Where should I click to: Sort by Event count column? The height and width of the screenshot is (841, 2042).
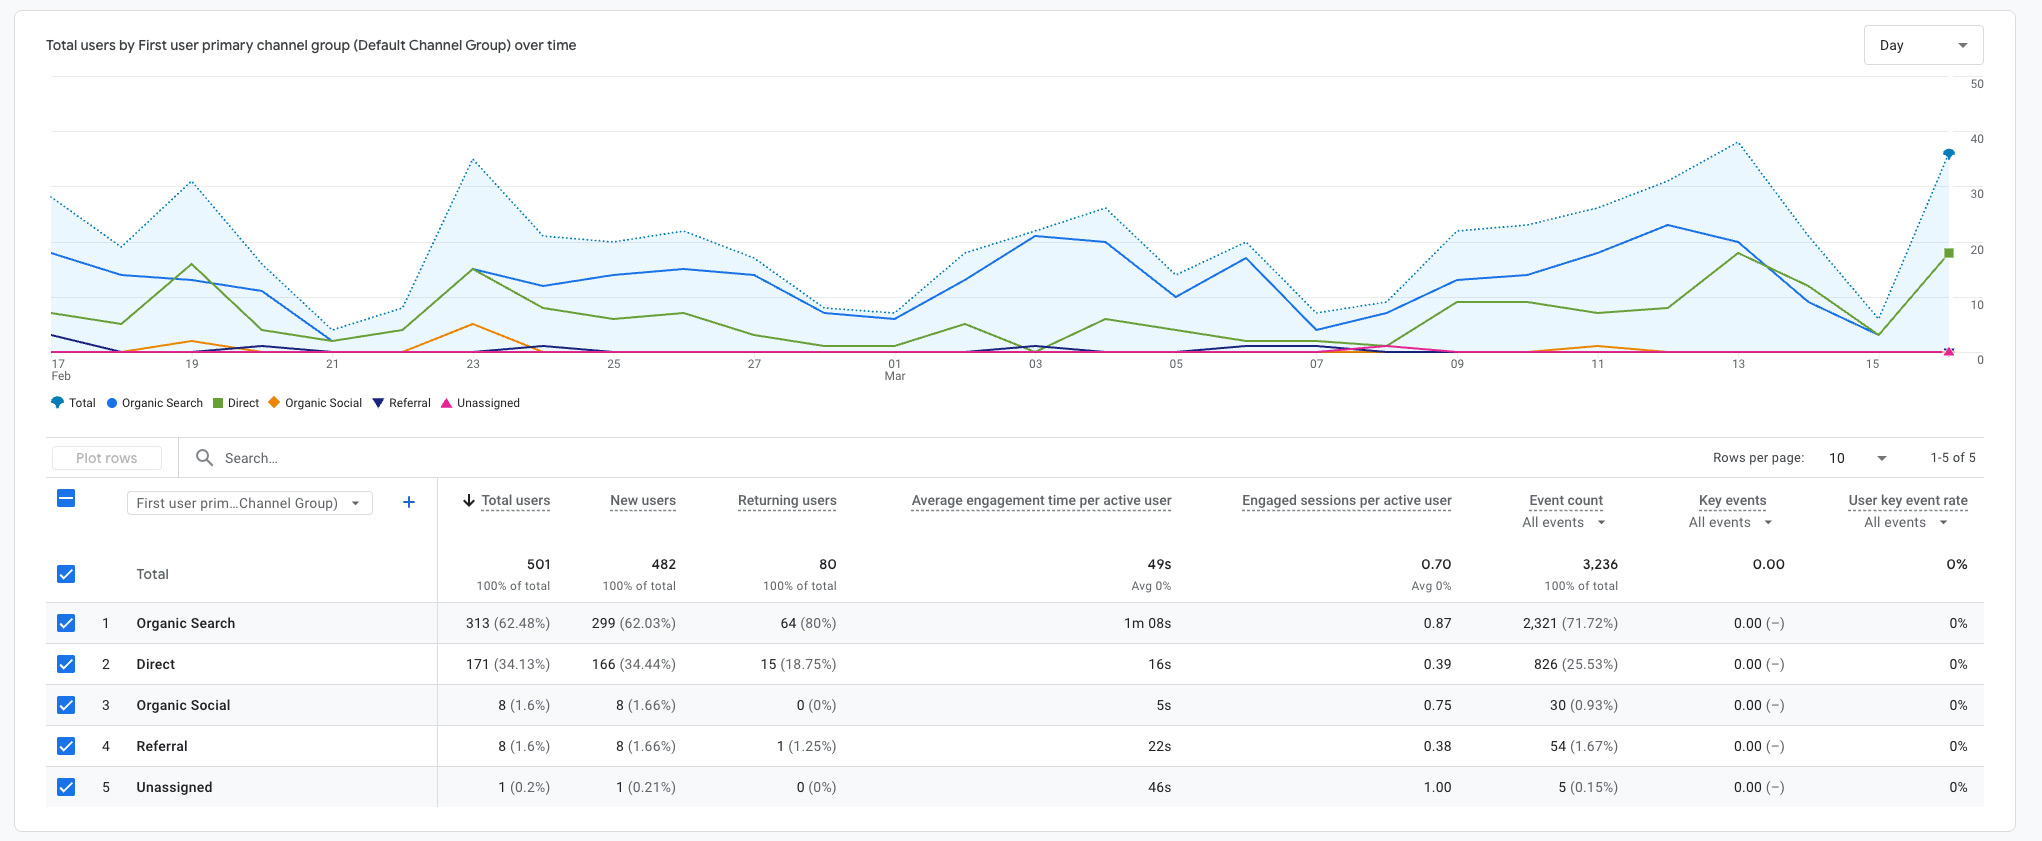coord(1566,500)
